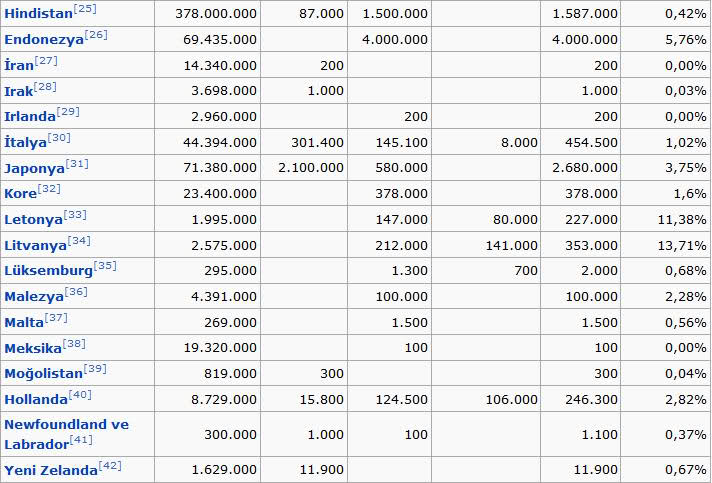Click the Endonezya country link

tap(43, 41)
